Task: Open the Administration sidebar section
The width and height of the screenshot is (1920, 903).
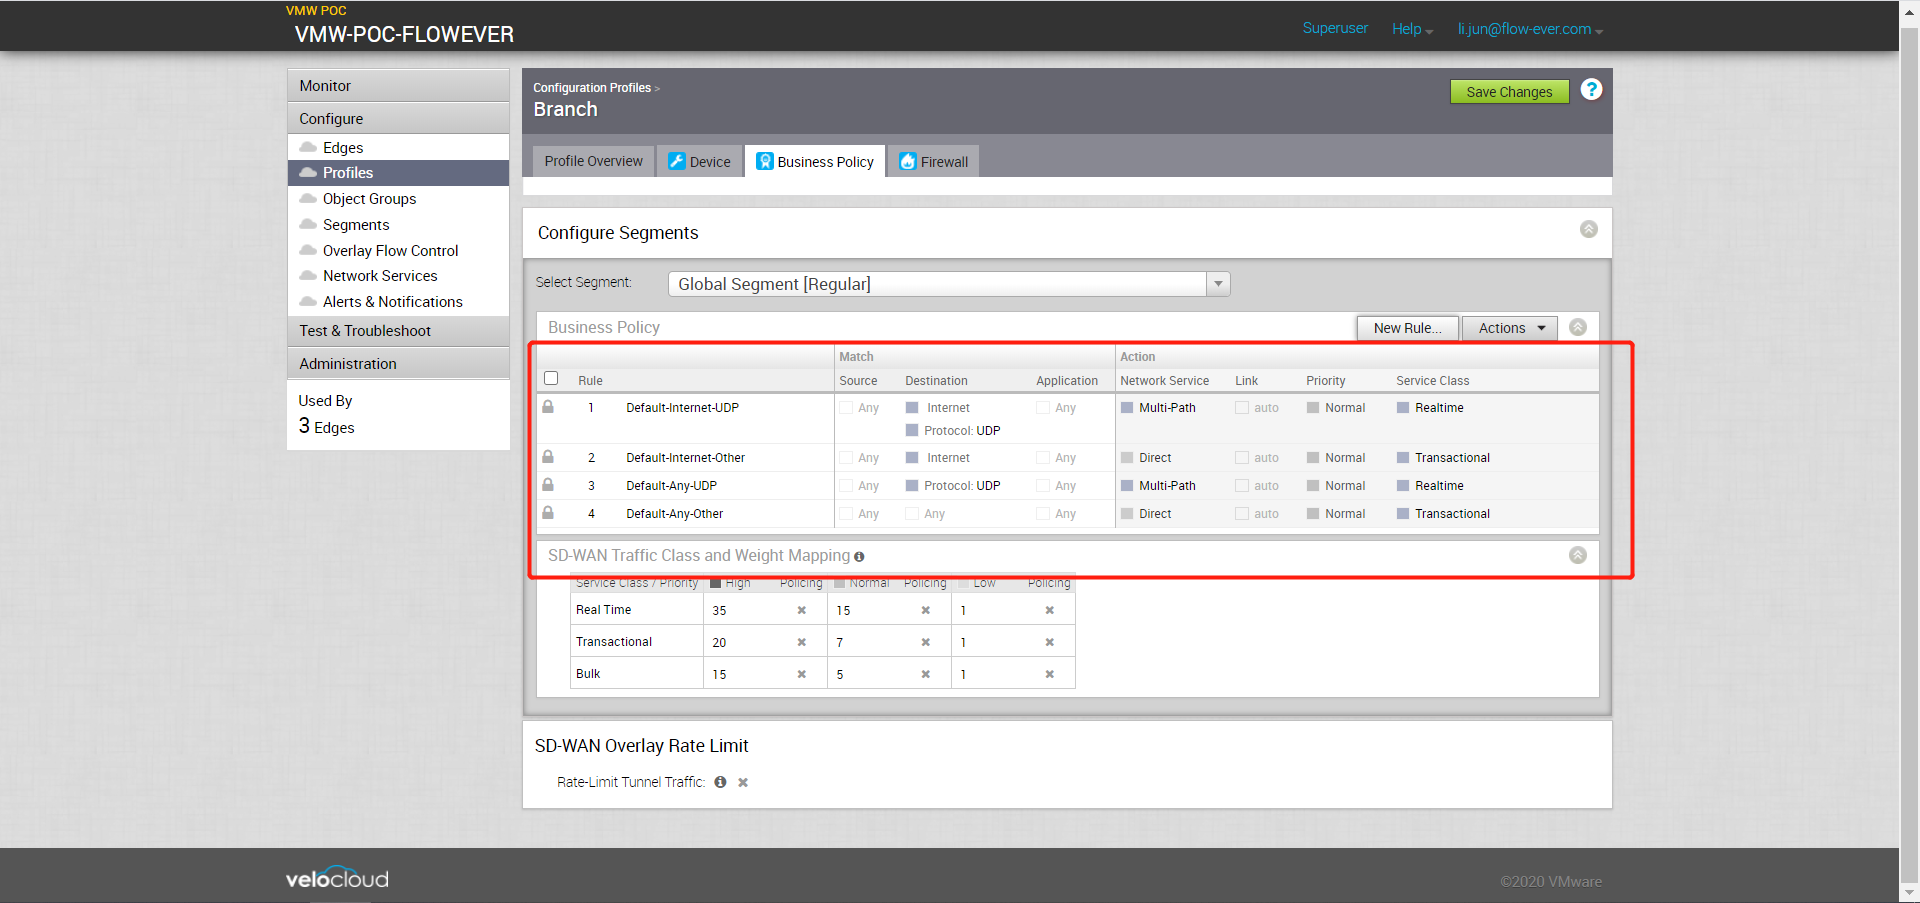Action: coord(398,364)
